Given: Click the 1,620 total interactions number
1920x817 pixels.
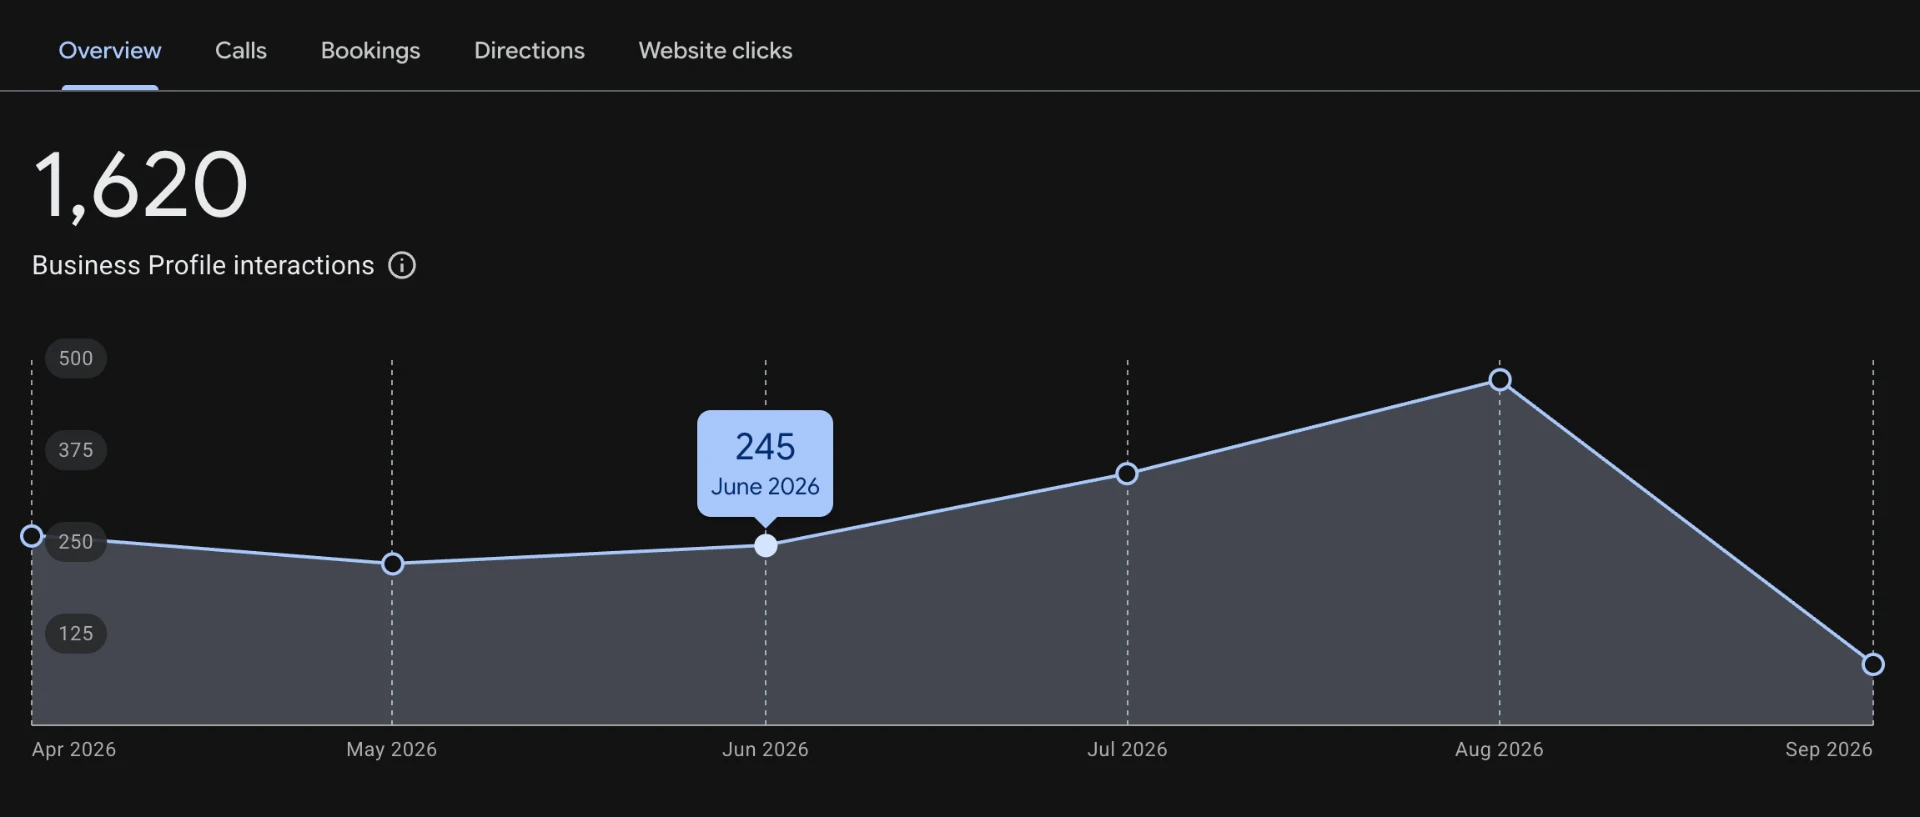Looking at the screenshot, I should (x=141, y=186).
